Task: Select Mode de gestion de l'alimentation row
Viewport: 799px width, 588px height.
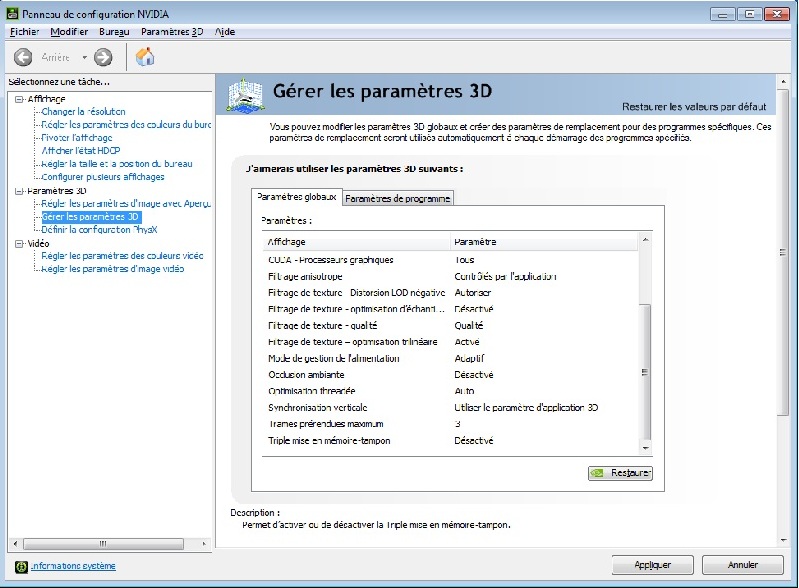Action: pyautogui.click(x=450, y=358)
